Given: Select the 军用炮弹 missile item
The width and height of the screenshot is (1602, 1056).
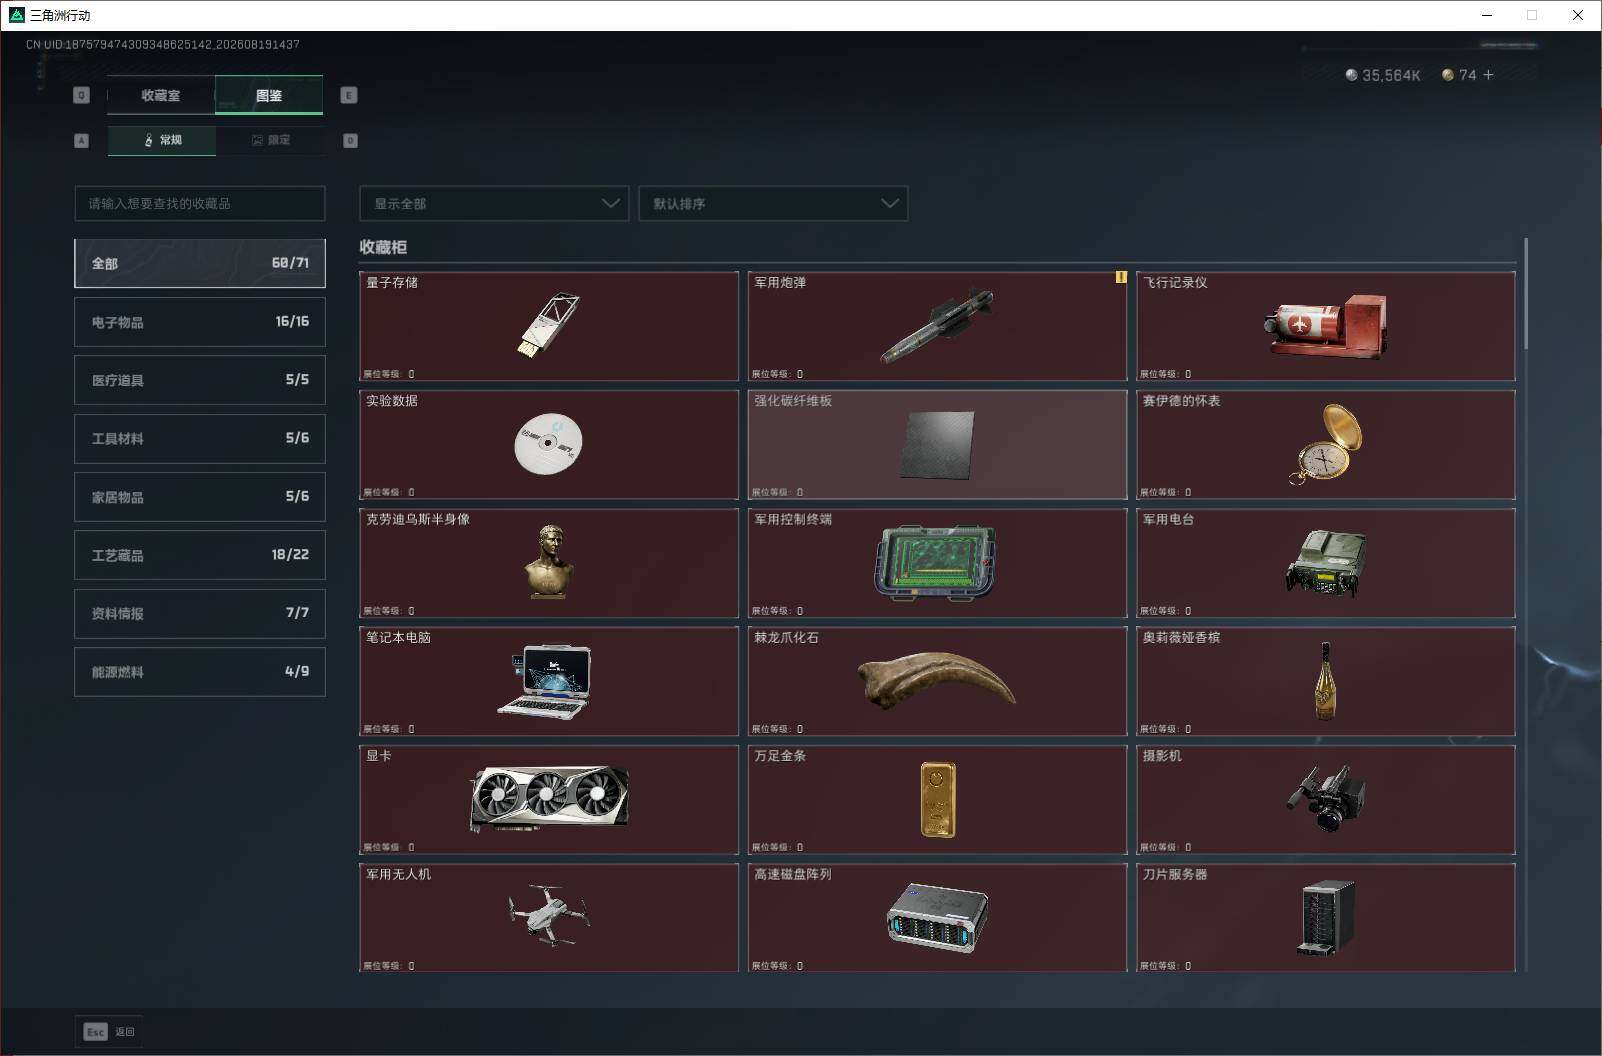Looking at the screenshot, I should 937,326.
